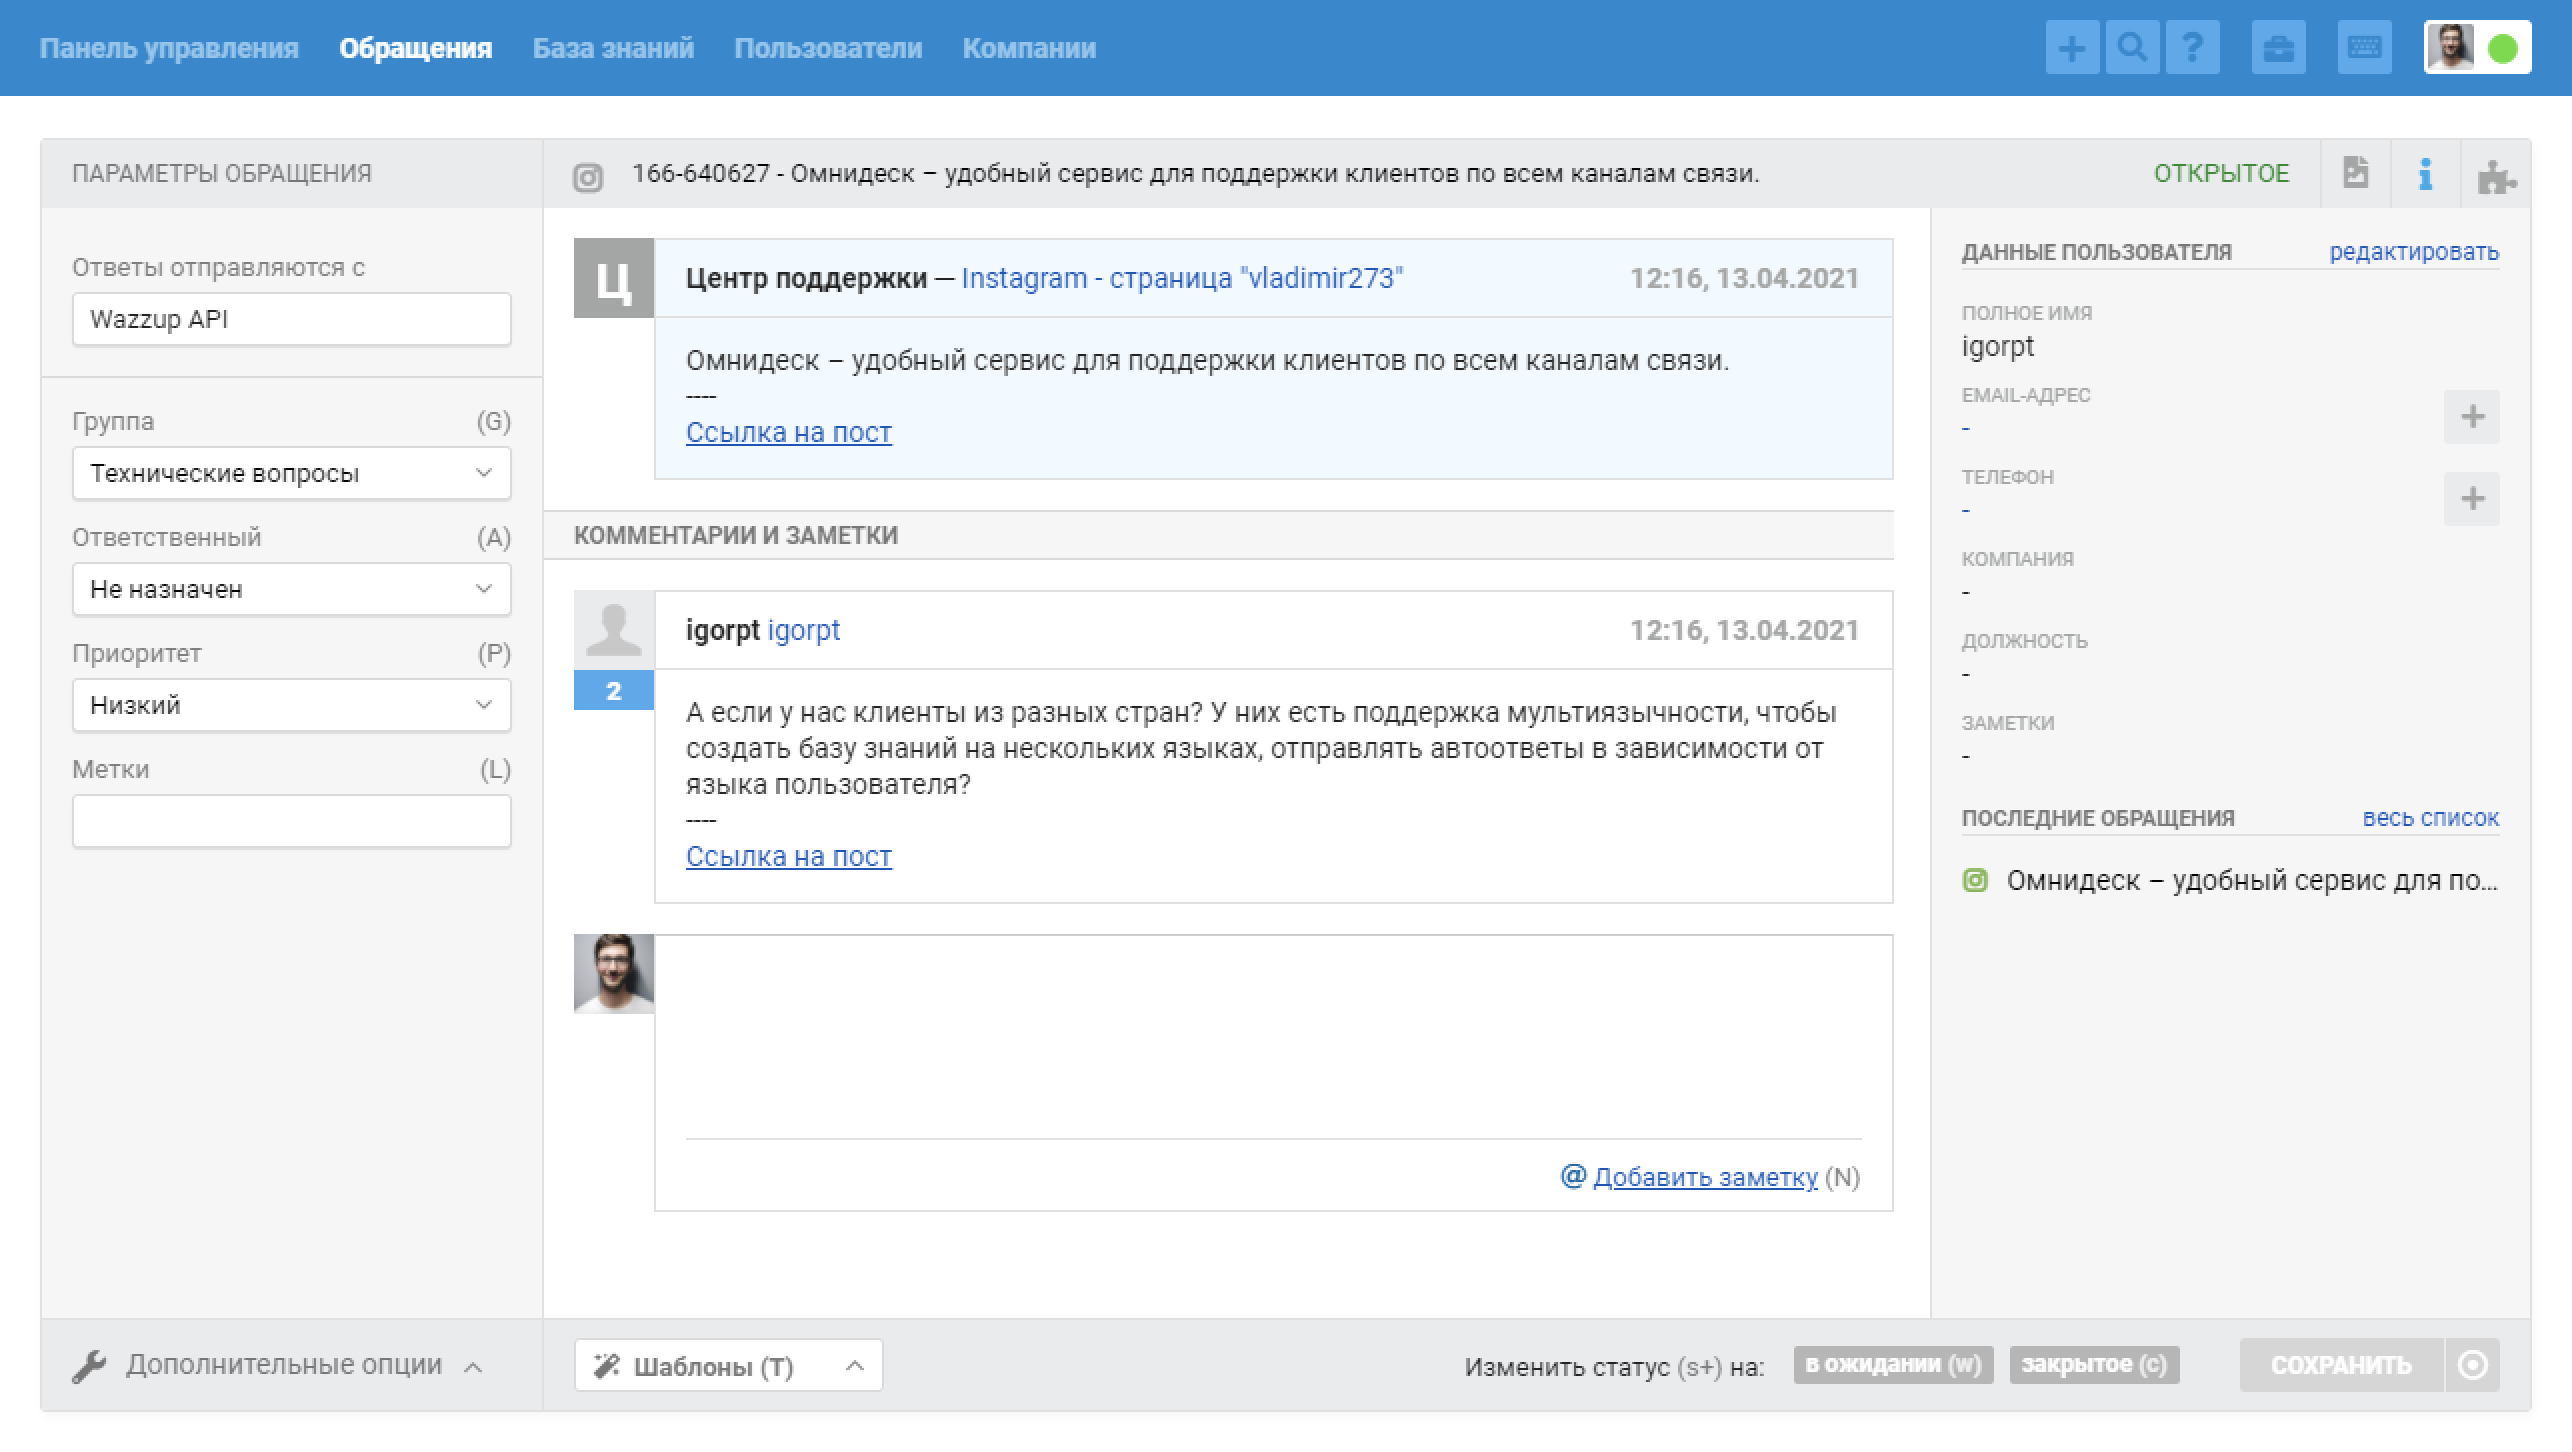This screenshot has height=1452, width=2572.
Task: Click the plus icon in top bar
Action: pos(2072,48)
